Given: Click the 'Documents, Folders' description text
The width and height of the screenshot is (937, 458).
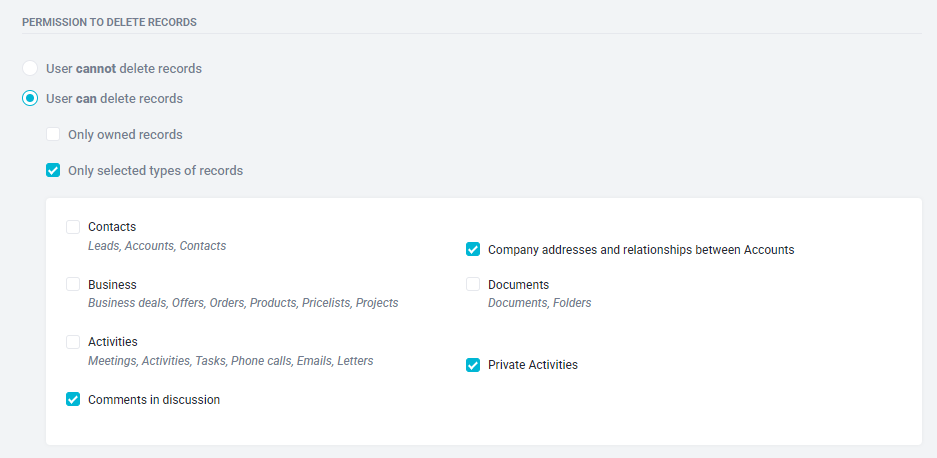Looking at the screenshot, I should point(540,303).
